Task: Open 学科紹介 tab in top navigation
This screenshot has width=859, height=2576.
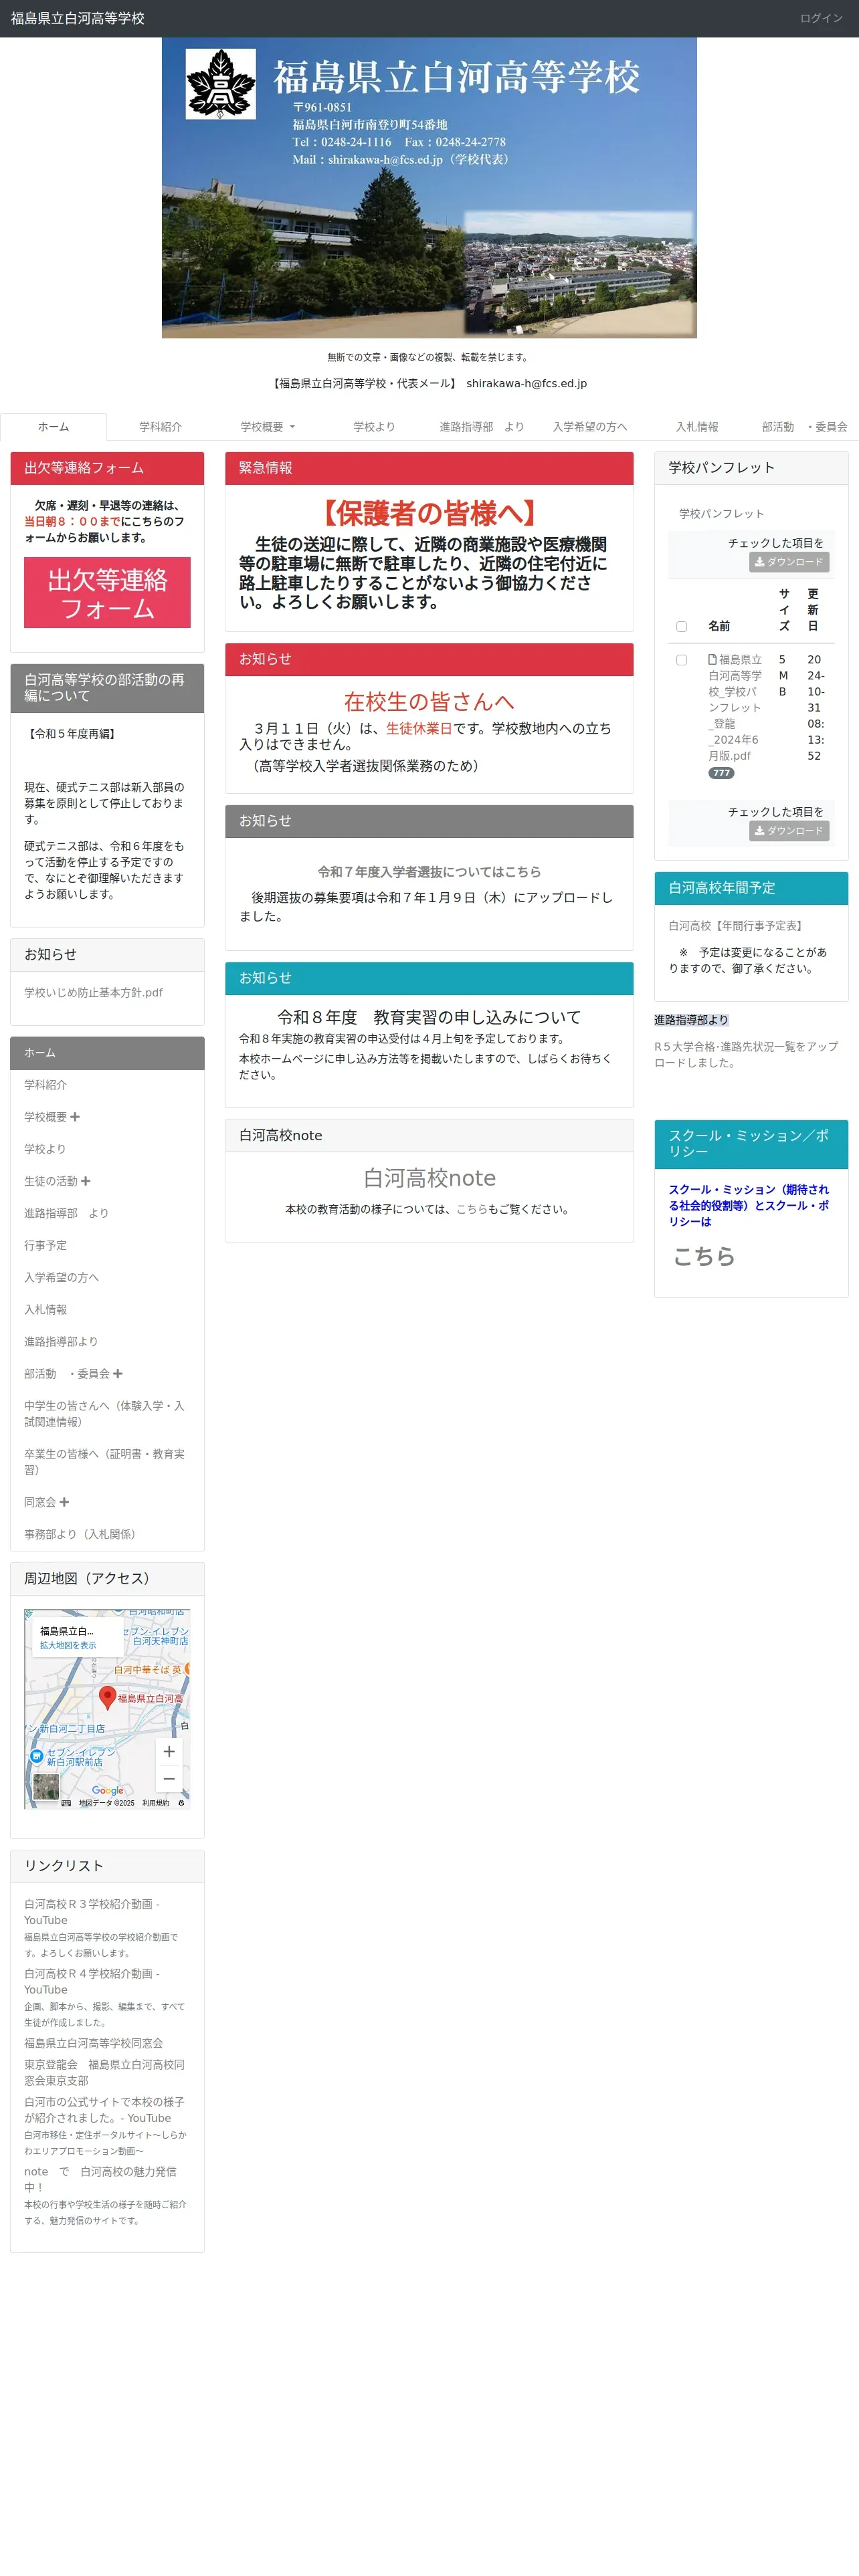Action: coord(160,427)
